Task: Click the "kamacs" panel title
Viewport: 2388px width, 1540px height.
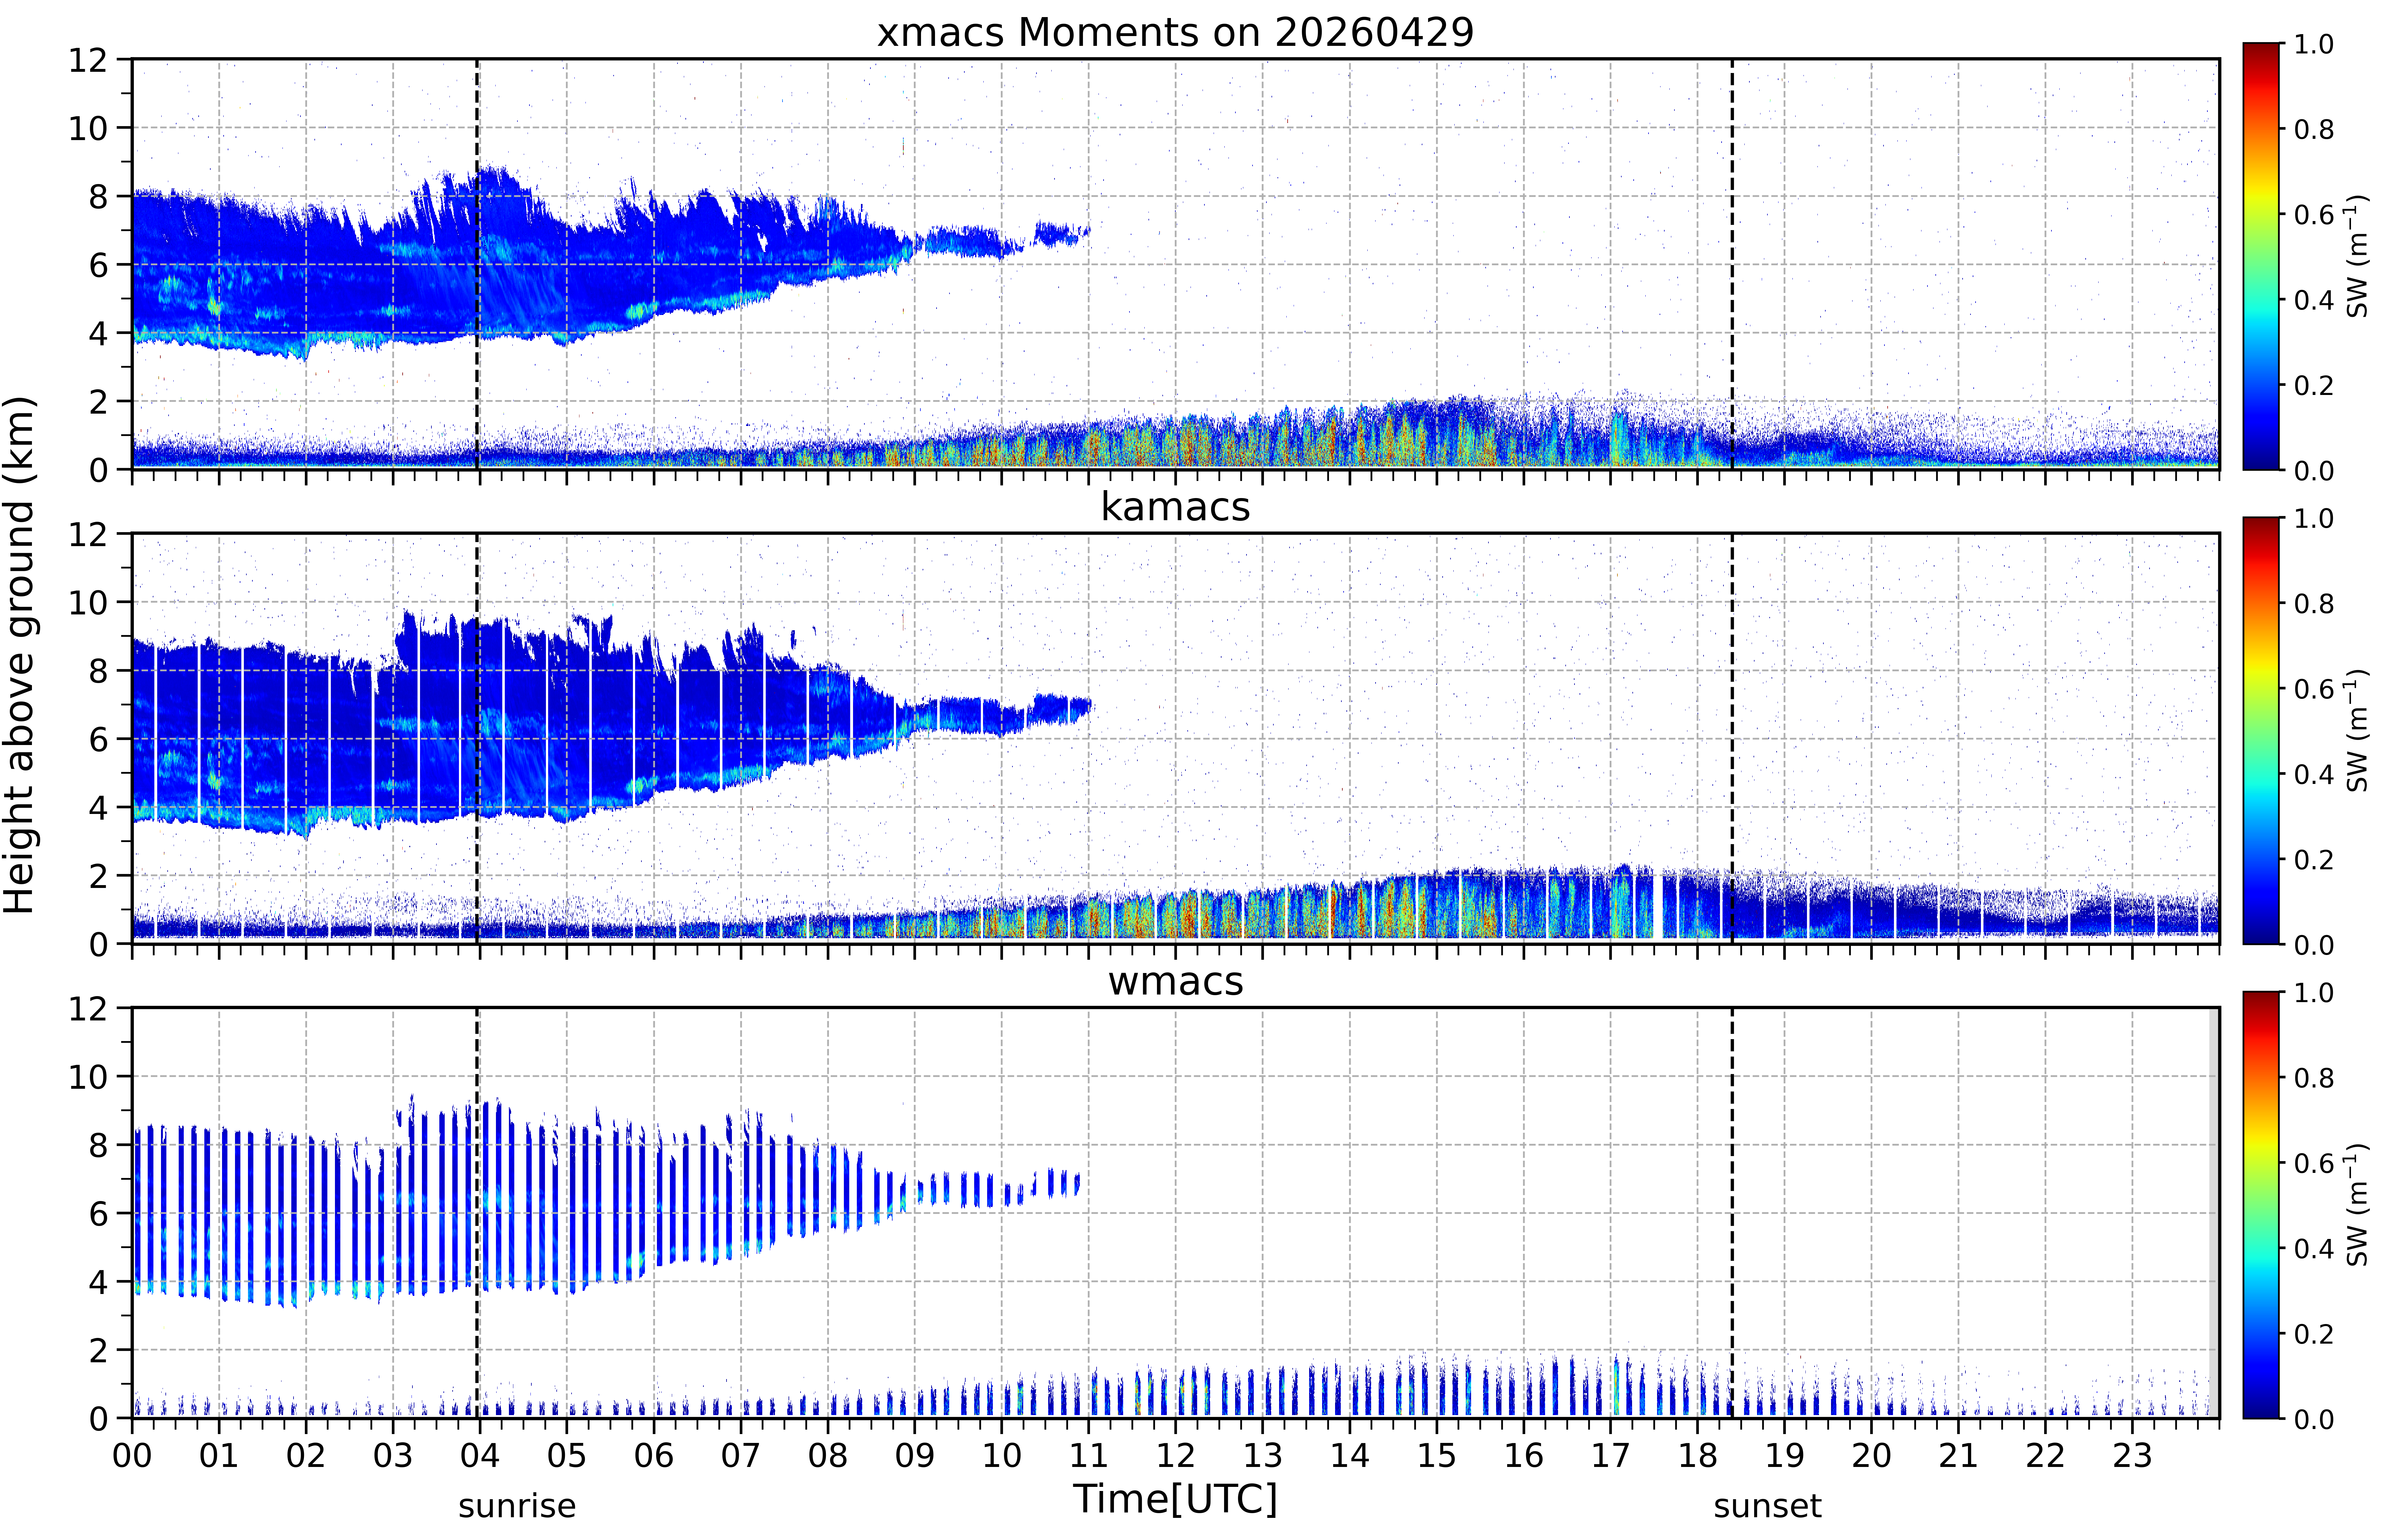Action: click(x=1175, y=507)
